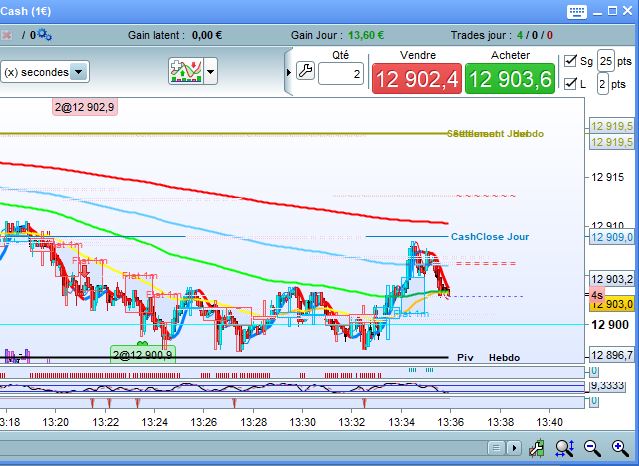Click the list lines icon at bottom
This screenshot has height=466, width=639.
click(x=496, y=448)
